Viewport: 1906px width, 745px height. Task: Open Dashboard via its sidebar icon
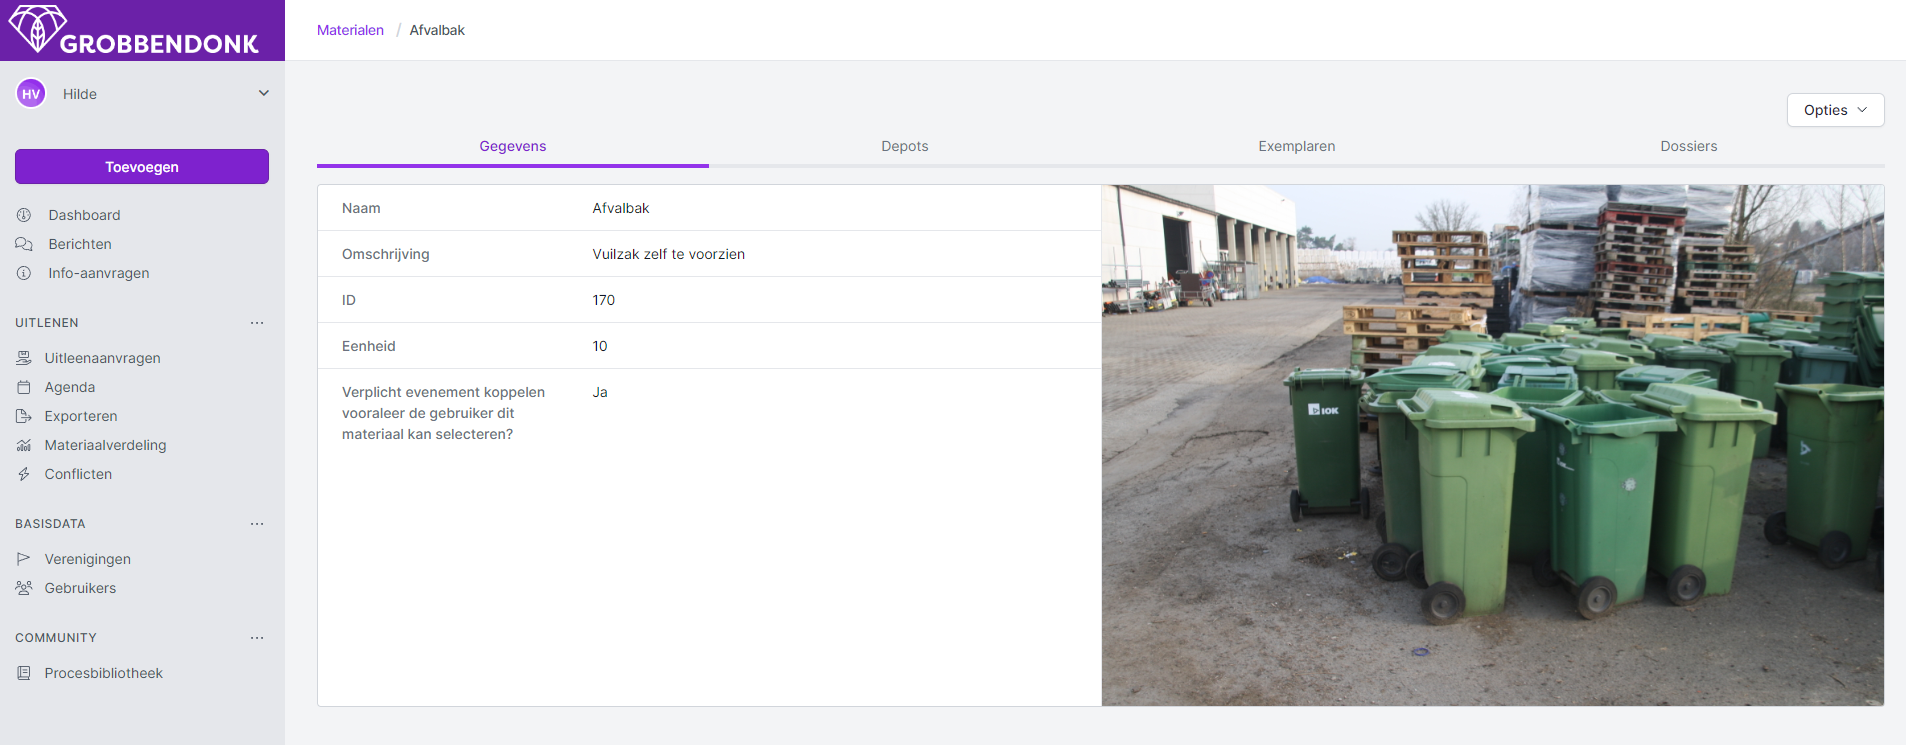(24, 215)
